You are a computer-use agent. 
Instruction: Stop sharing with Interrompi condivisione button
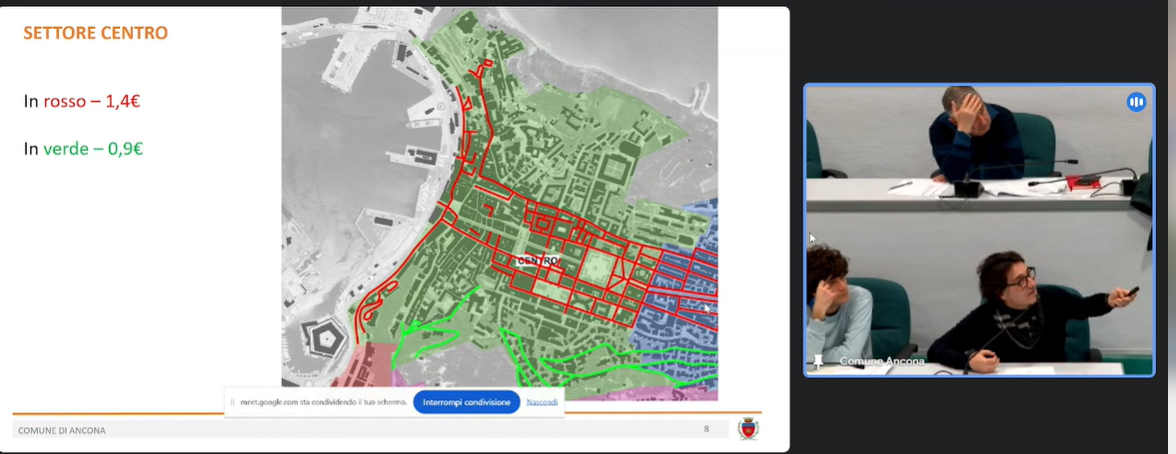[466, 402]
